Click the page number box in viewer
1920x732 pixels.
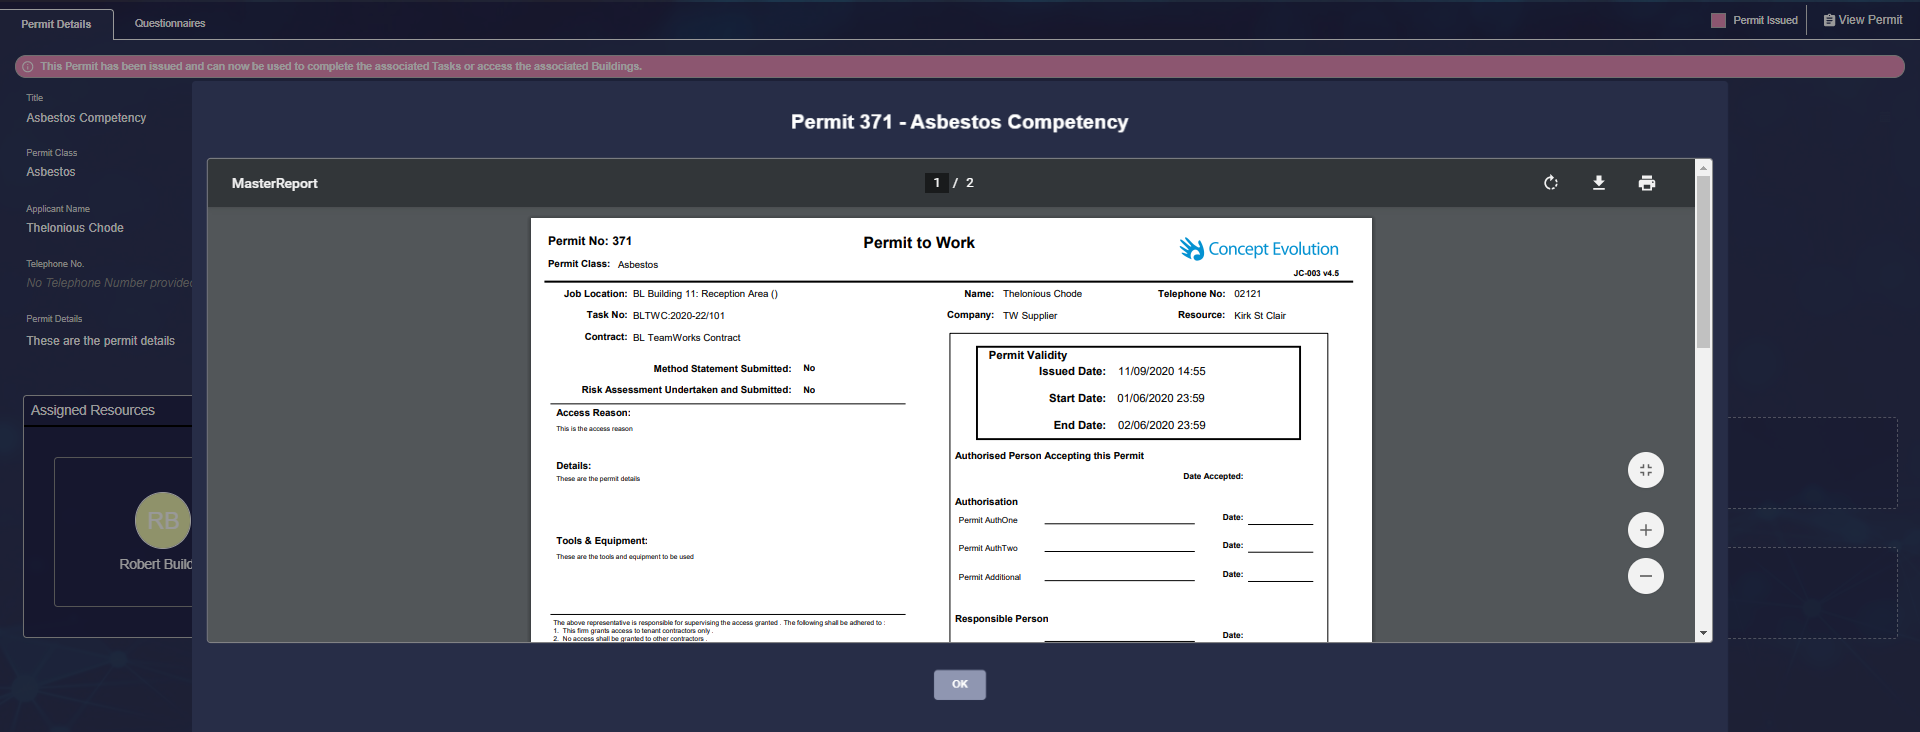(936, 183)
